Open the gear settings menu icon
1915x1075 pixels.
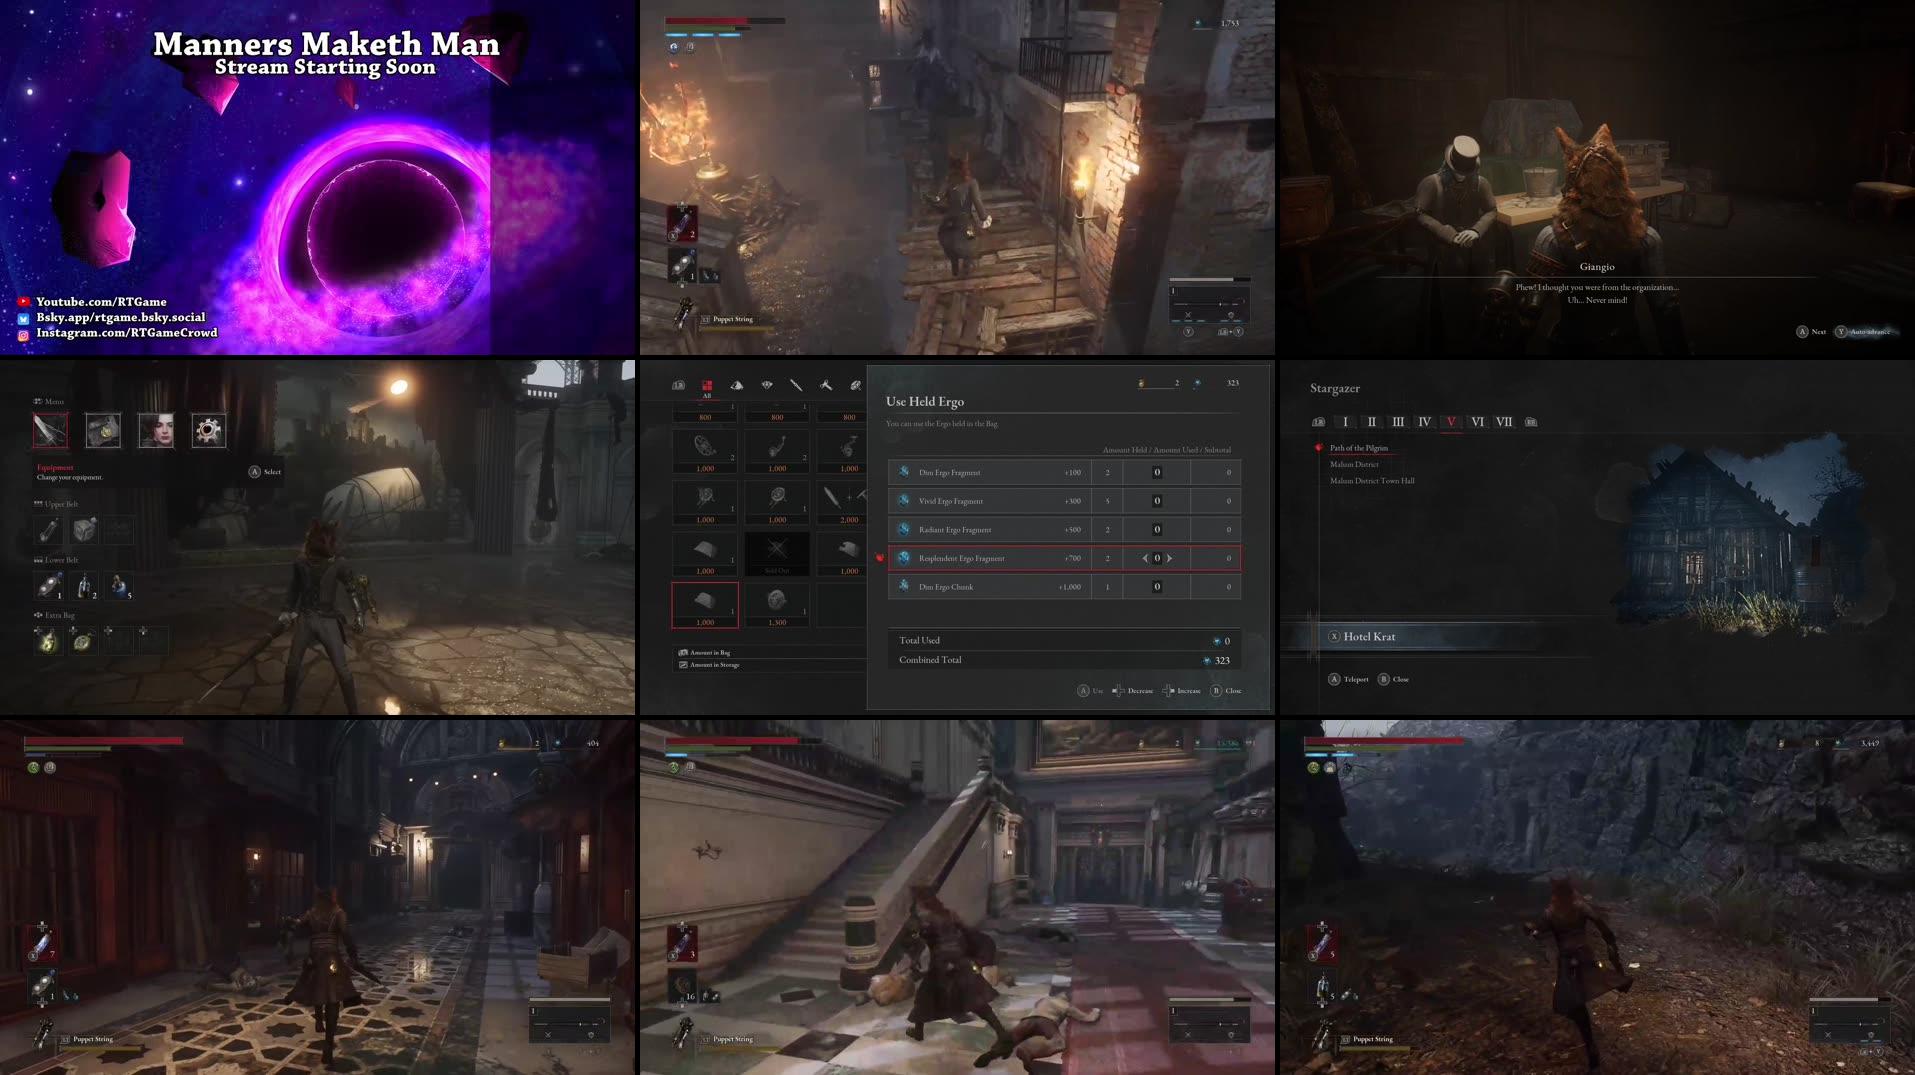tap(208, 430)
